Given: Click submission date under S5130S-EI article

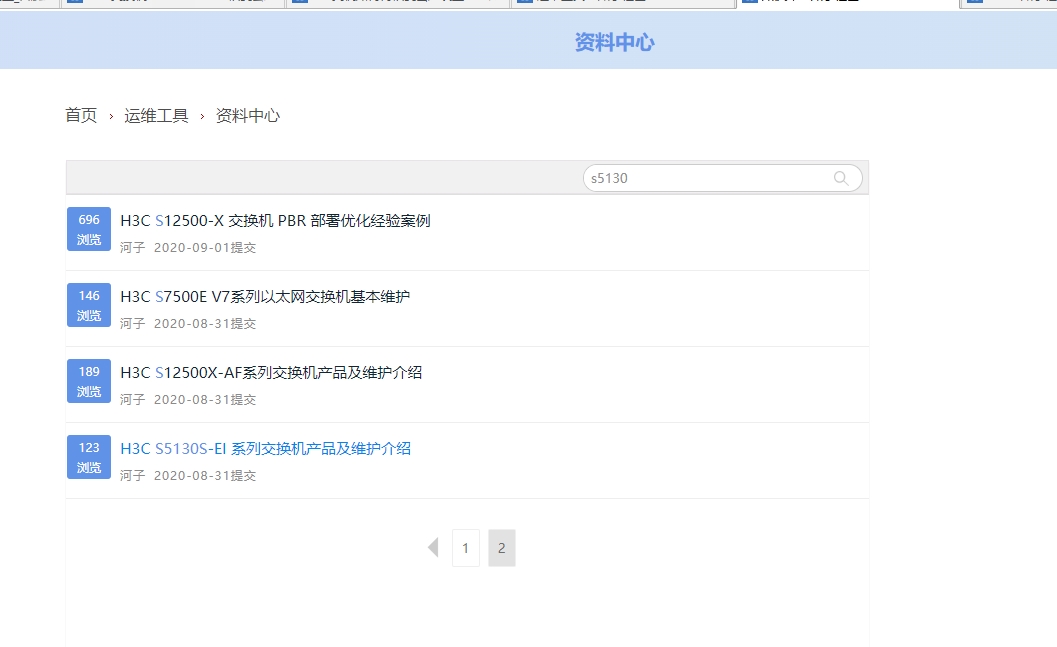Looking at the screenshot, I should tap(205, 476).
